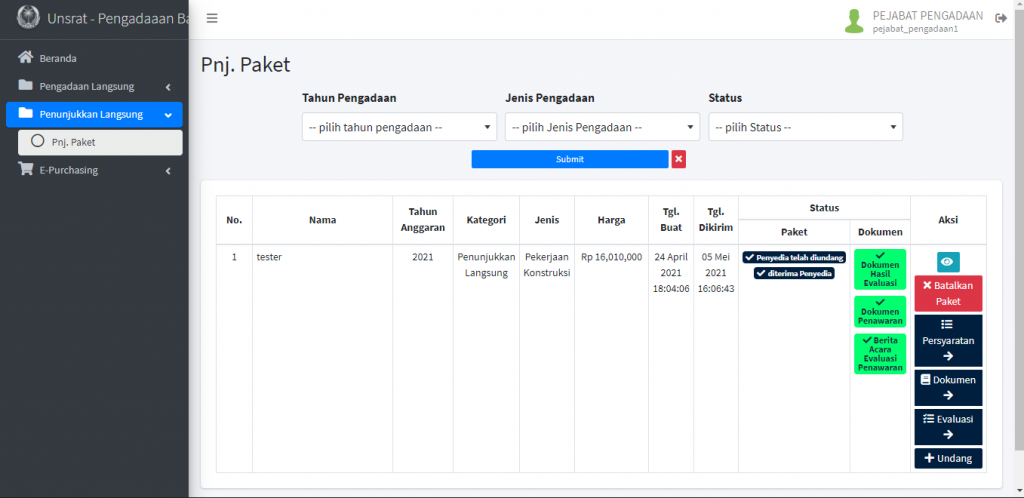Click the hamburger menu toggle icon
Image resolution: width=1024 pixels, height=498 pixels.
point(212,19)
